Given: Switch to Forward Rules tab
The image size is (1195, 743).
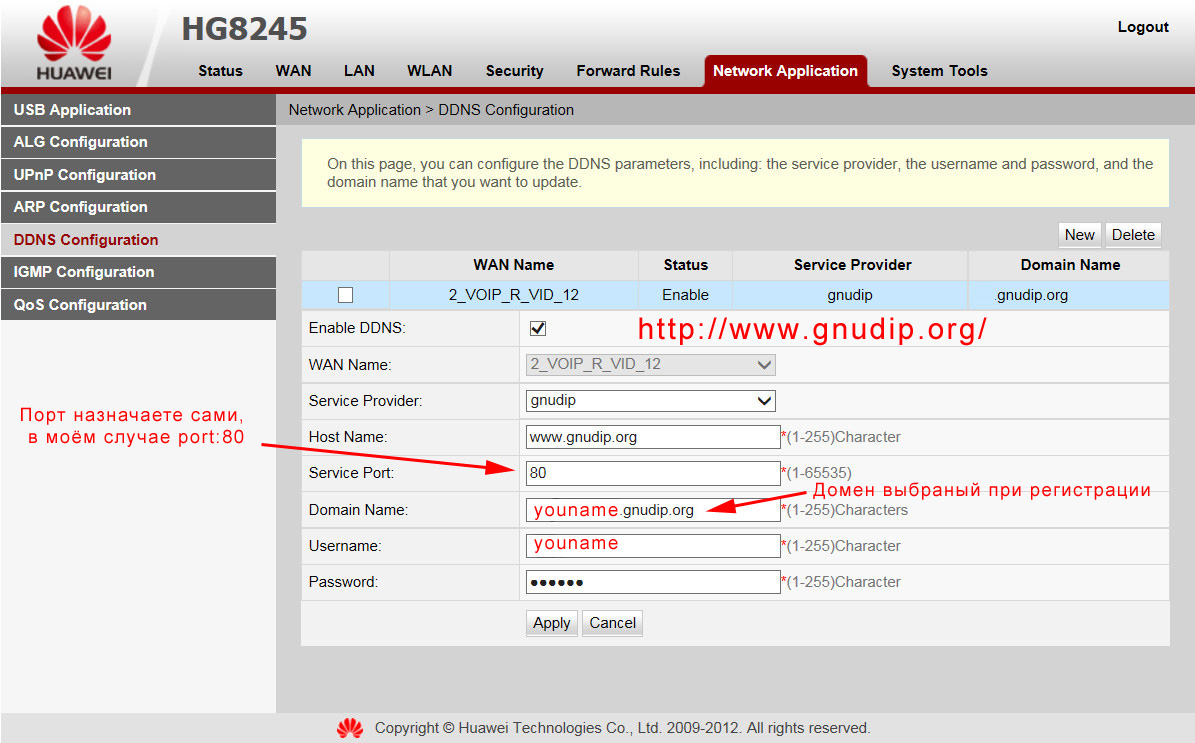Looking at the screenshot, I should (628, 71).
